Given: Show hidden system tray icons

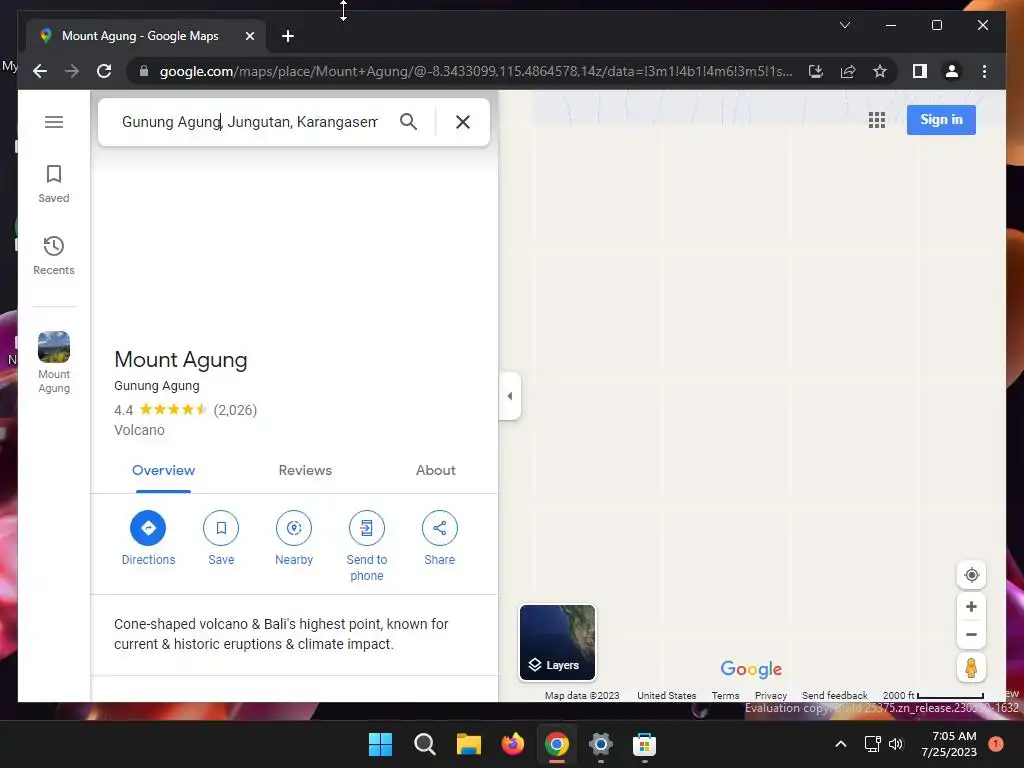Looking at the screenshot, I should (840, 744).
